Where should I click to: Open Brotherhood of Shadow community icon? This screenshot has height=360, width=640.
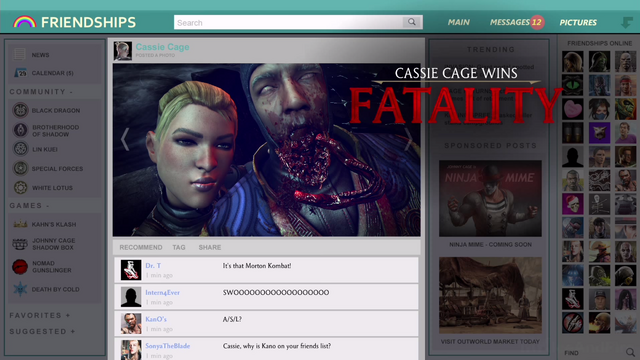pyautogui.click(x=20, y=130)
